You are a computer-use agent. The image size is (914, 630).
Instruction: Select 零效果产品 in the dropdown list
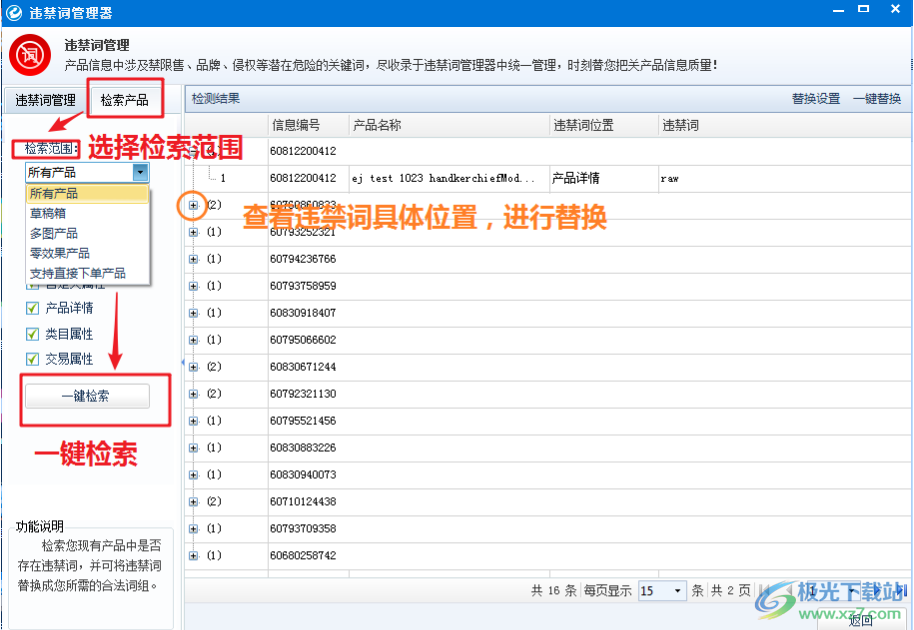tap(87, 253)
